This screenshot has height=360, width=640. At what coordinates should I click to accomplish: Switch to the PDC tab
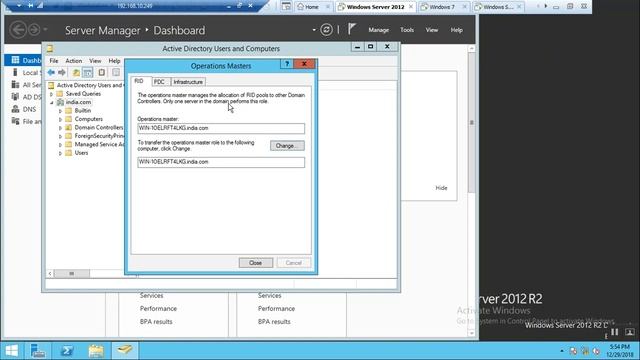[160, 82]
